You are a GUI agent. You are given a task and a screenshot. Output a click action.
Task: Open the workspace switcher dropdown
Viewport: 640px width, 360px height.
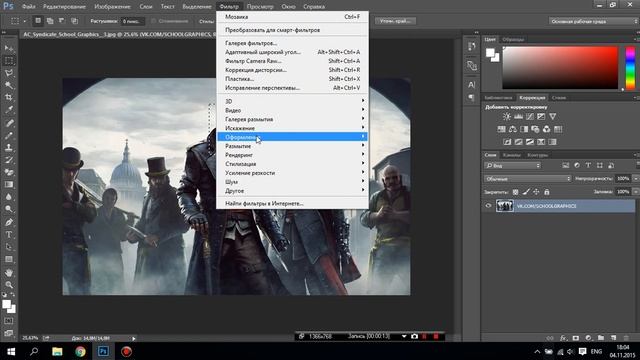(594, 21)
